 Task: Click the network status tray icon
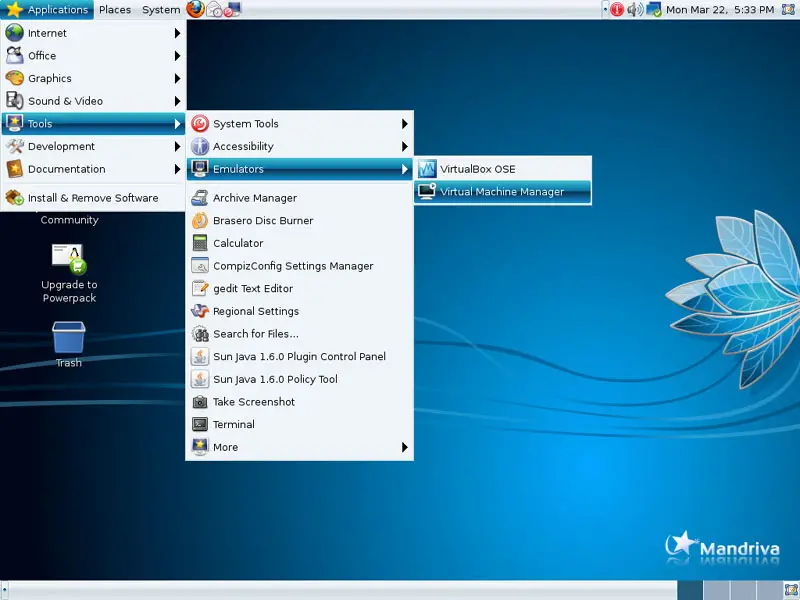pos(654,9)
